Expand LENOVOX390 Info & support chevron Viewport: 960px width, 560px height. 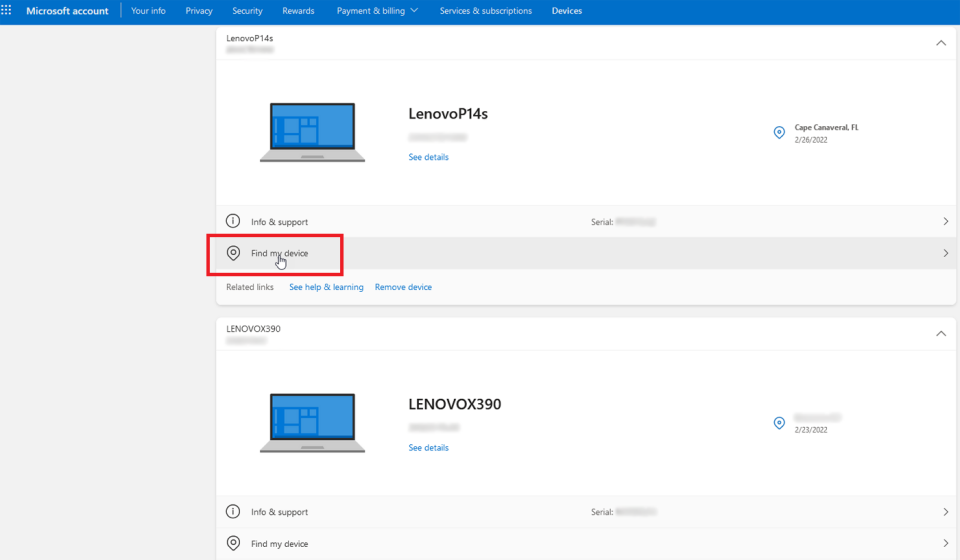click(x=945, y=512)
